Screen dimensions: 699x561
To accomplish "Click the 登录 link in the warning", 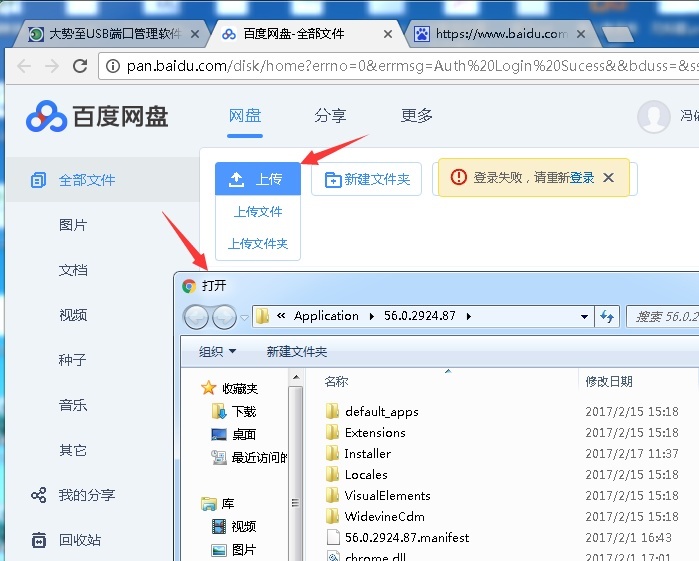I will (582, 177).
